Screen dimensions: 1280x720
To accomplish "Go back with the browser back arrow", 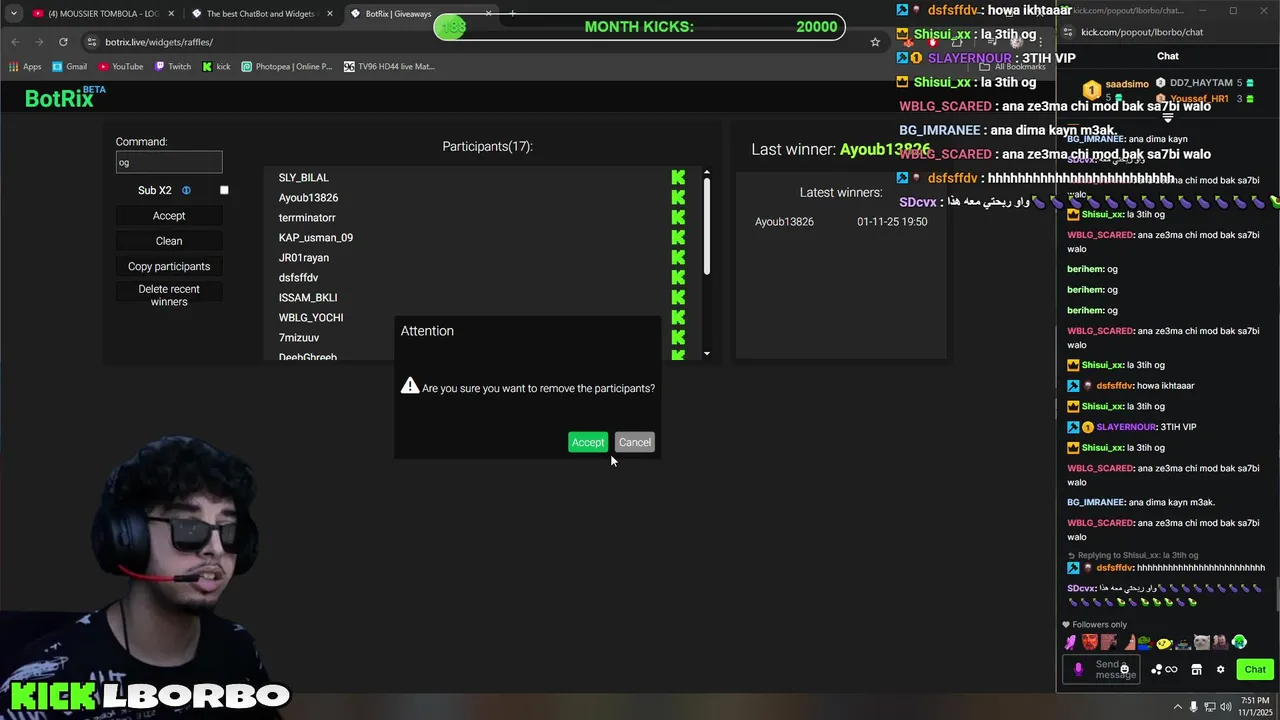I will [15, 42].
